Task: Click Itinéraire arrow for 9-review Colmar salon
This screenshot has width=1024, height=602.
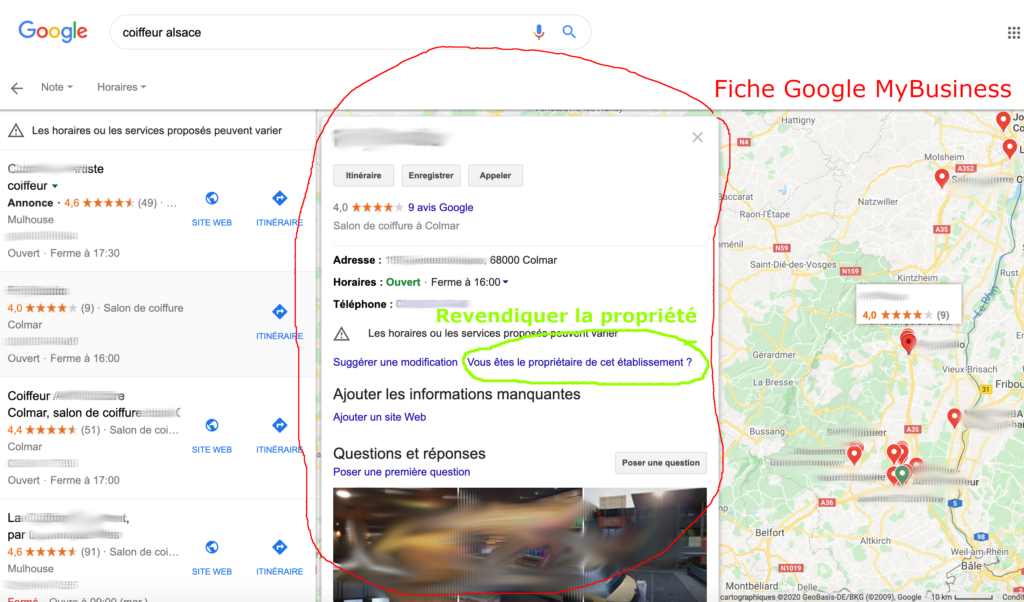Action: [x=280, y=311]
